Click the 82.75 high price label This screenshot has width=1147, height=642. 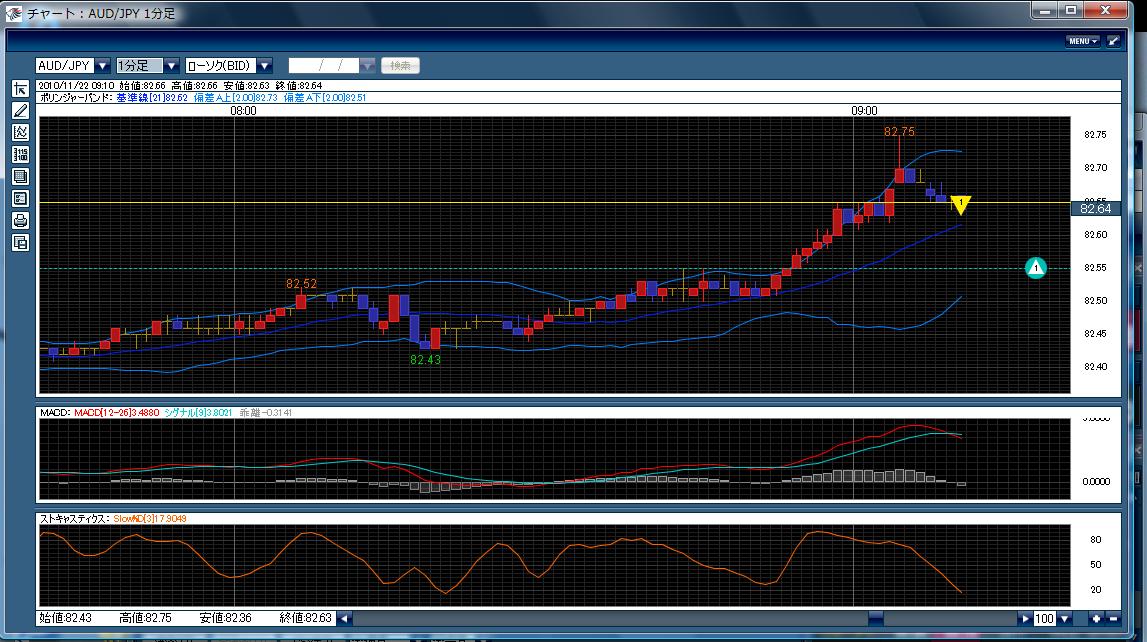click(x=899, y=132)
